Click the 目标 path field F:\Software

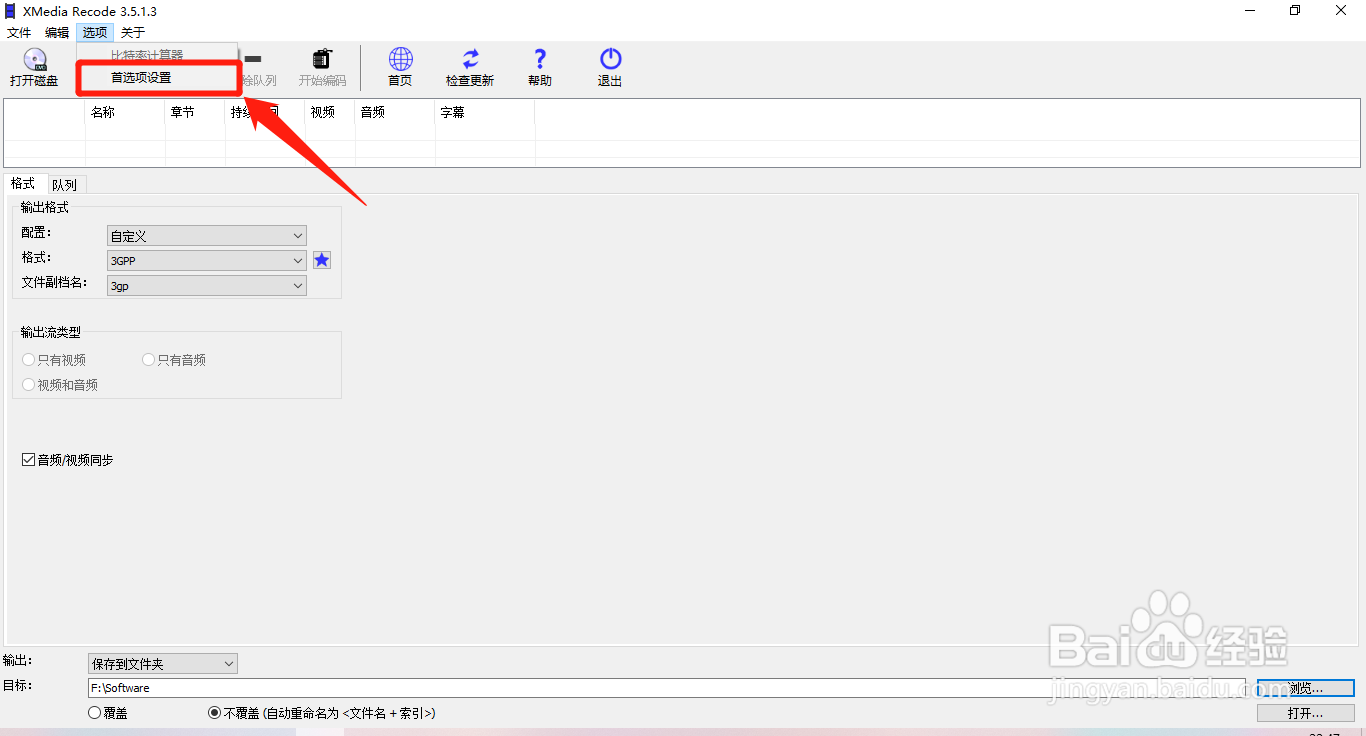pos(667,688)
